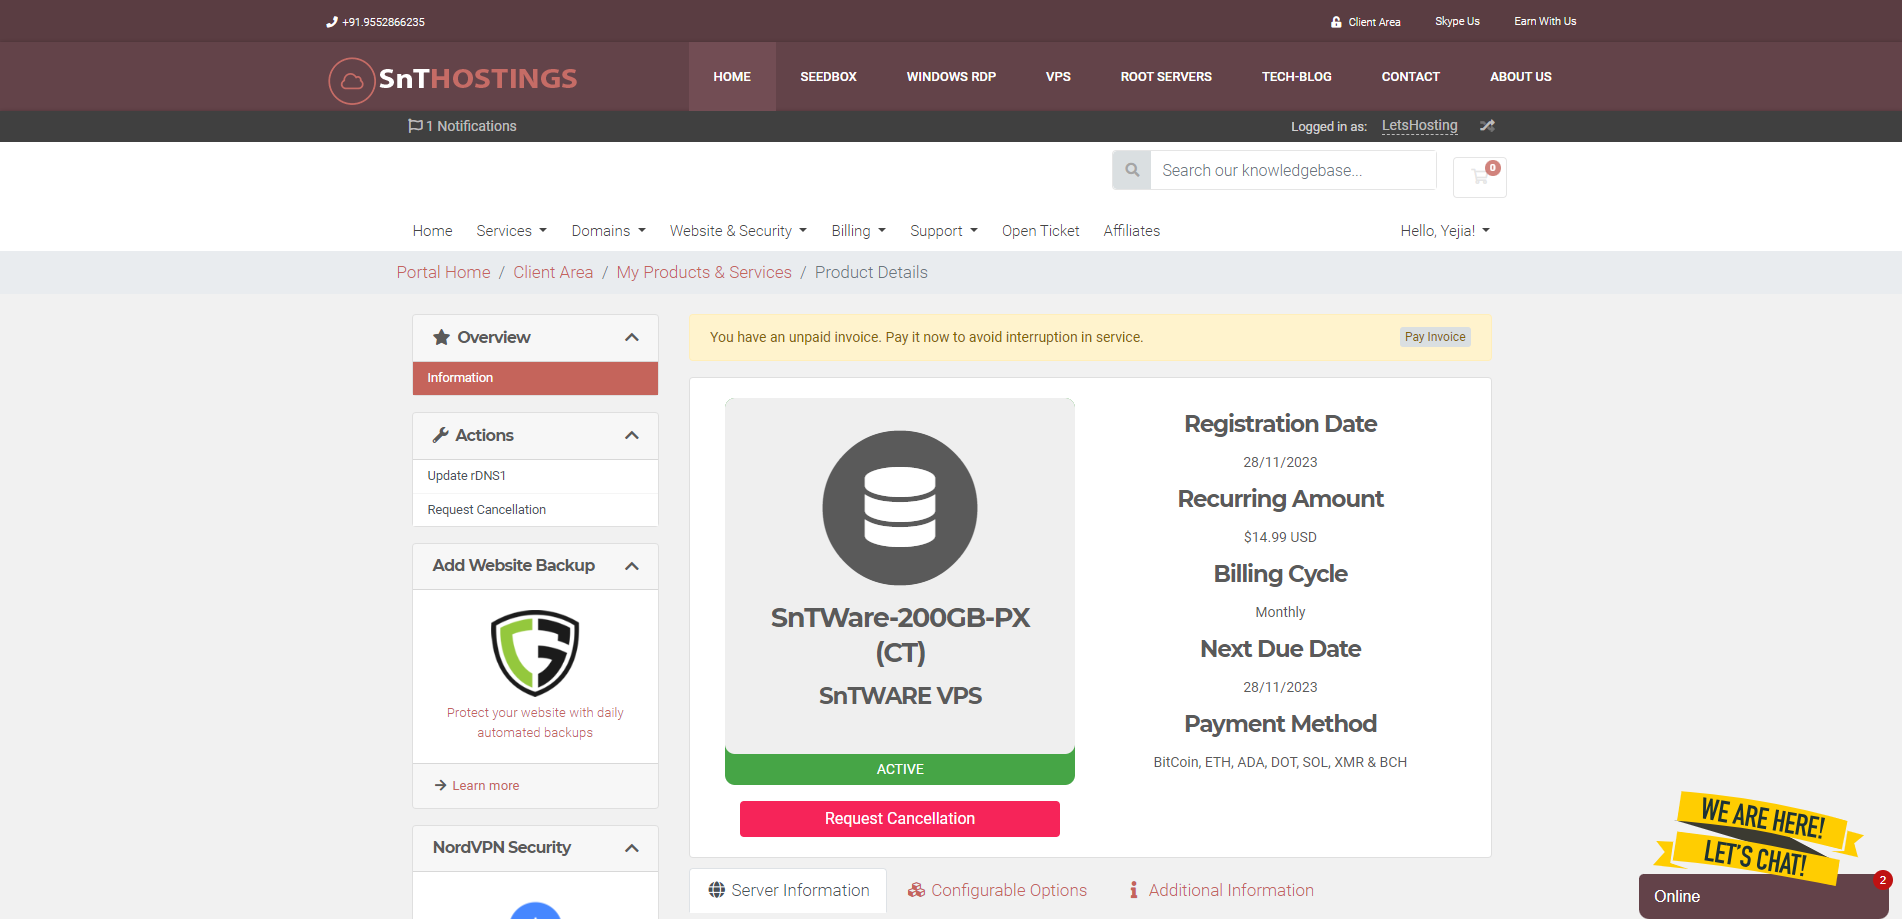Collapse the Add Website Backup panel

pos(632,566)
